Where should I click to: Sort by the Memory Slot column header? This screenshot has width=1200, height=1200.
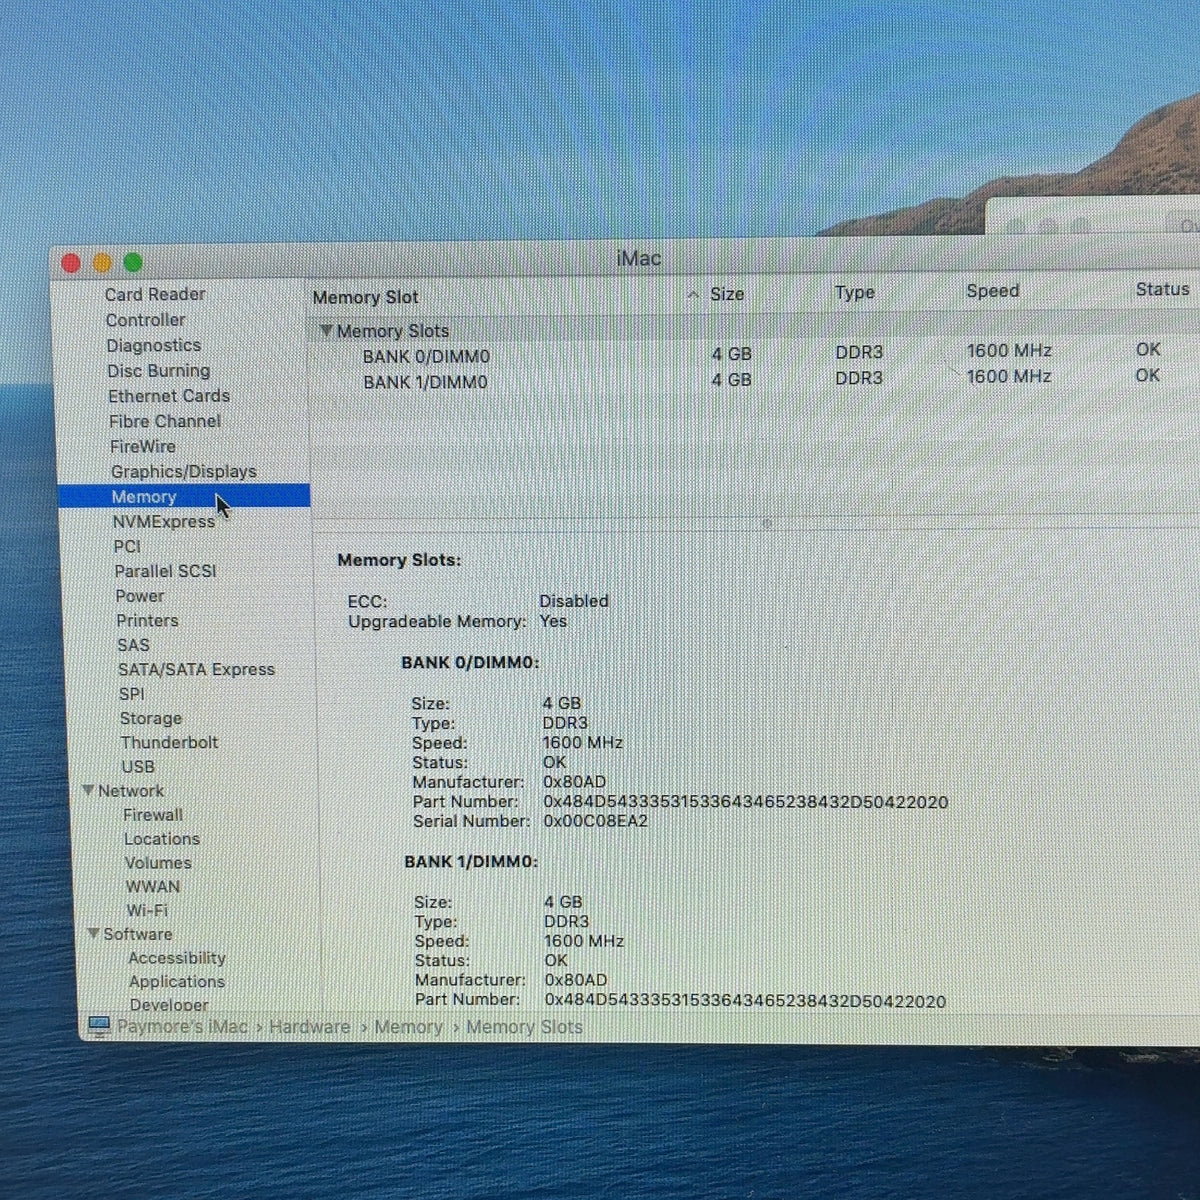pos(365,297)
